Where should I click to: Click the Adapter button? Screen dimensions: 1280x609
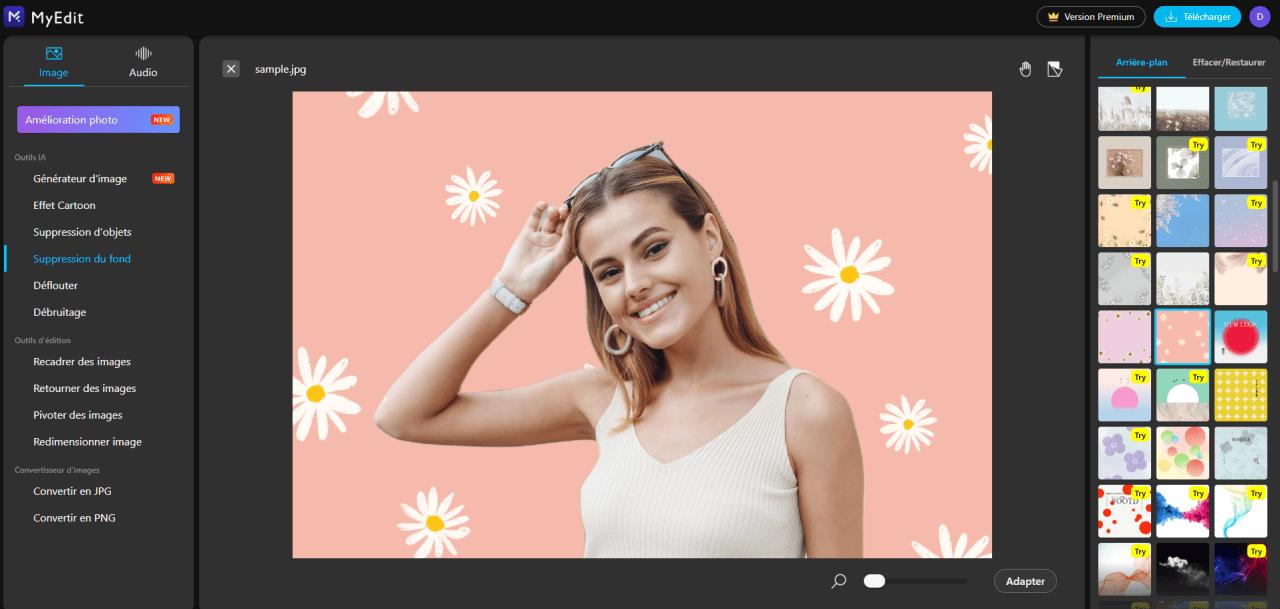point(1024,580)
